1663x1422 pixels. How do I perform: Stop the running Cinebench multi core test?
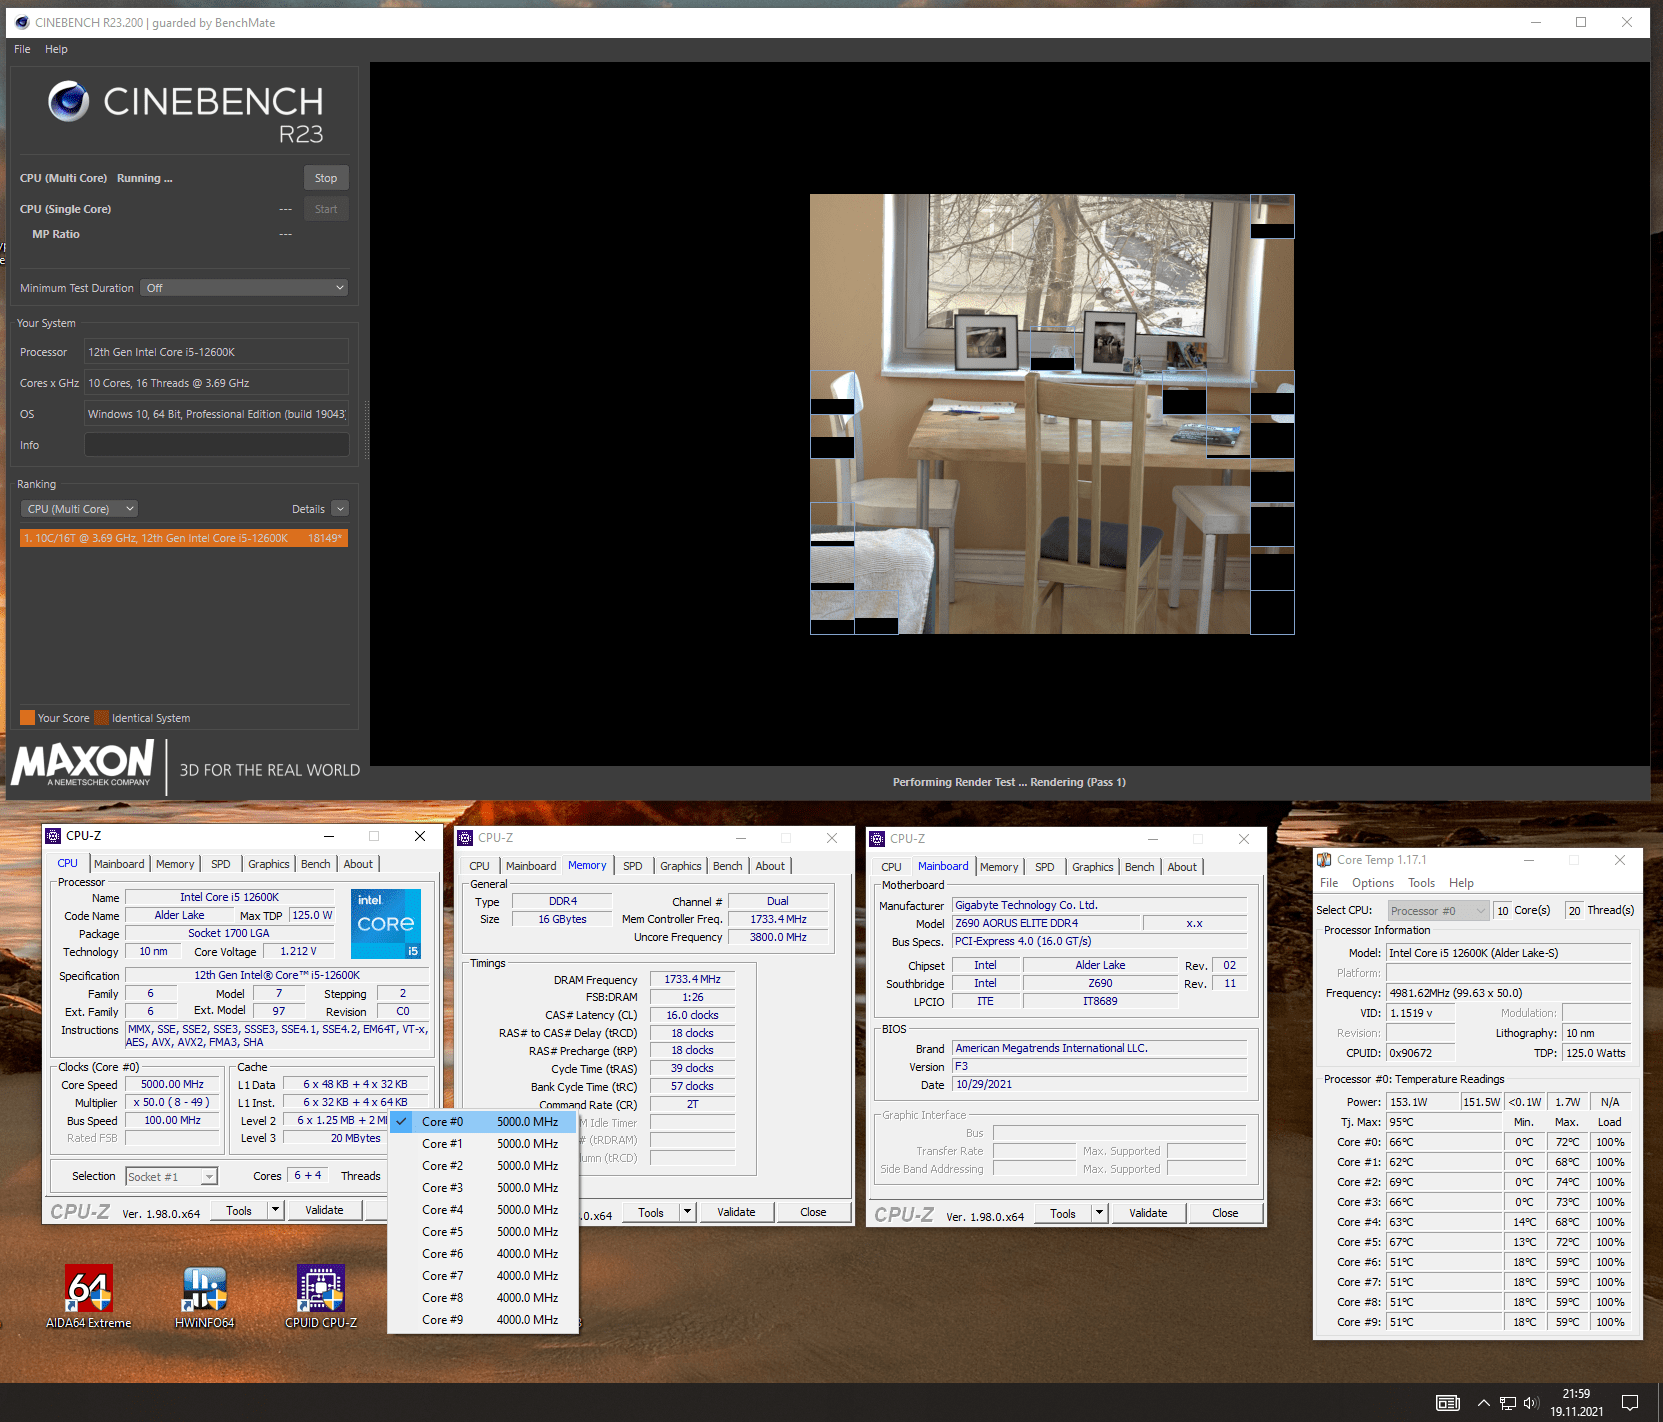coord(326,178)
